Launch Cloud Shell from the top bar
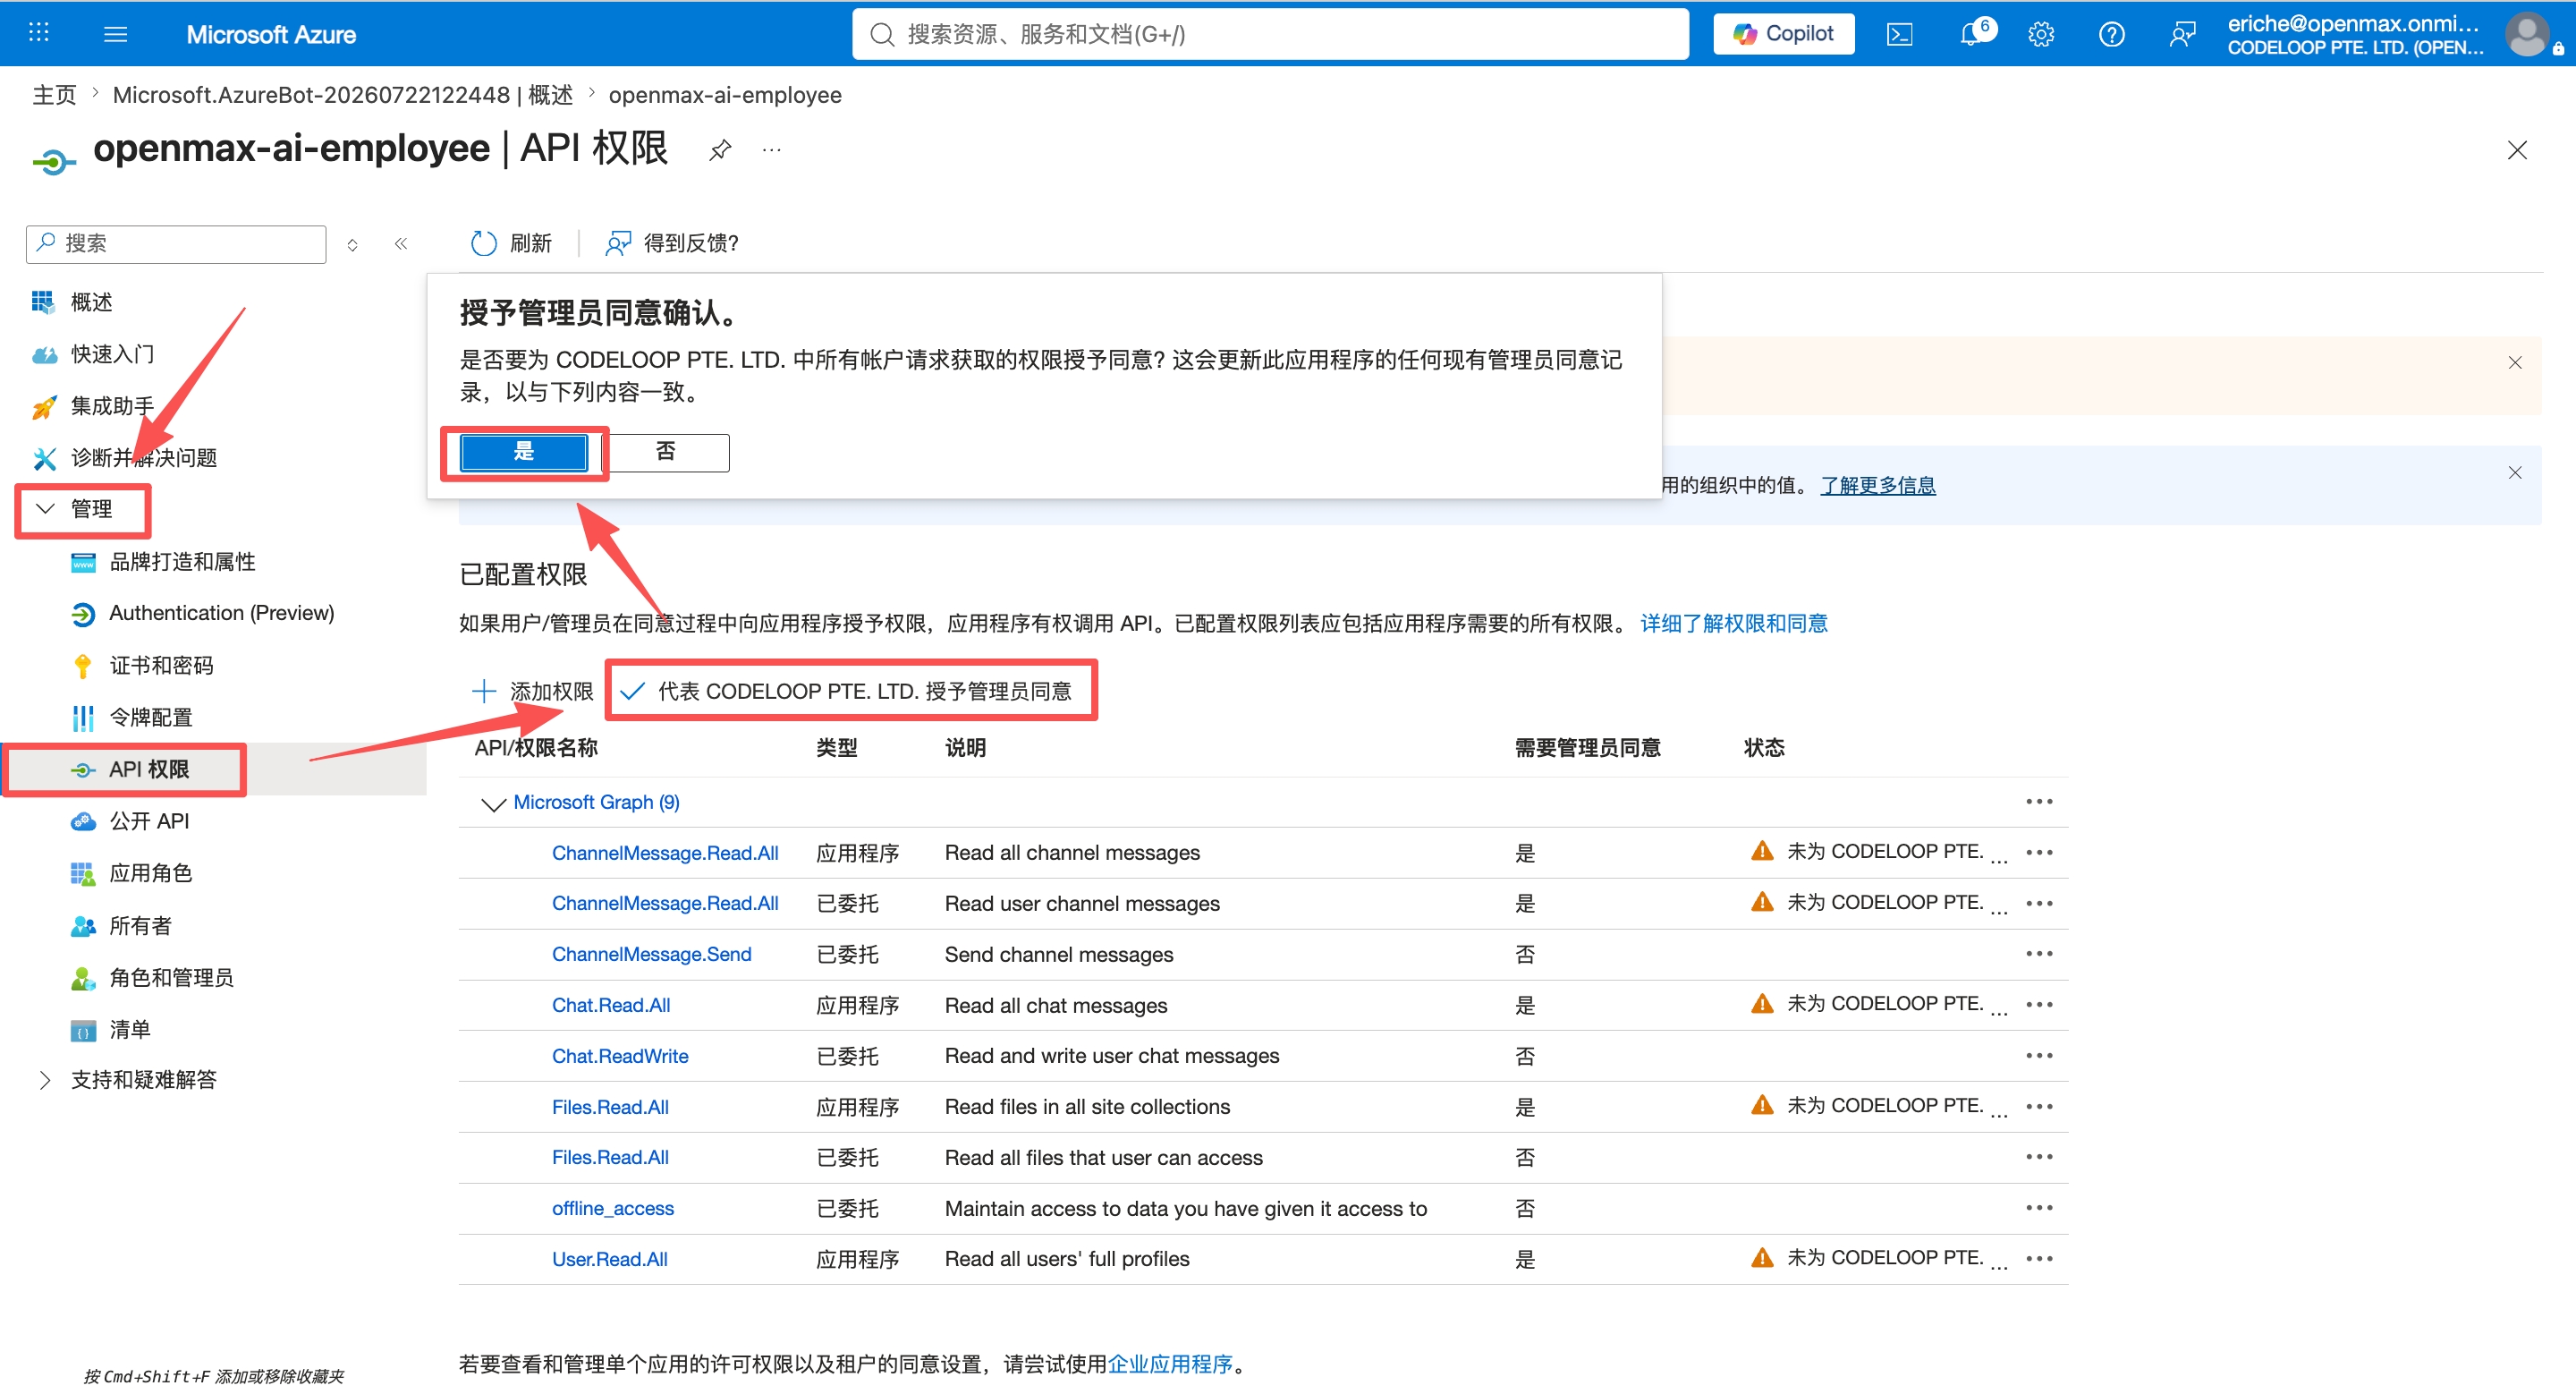 [1899, 34]
